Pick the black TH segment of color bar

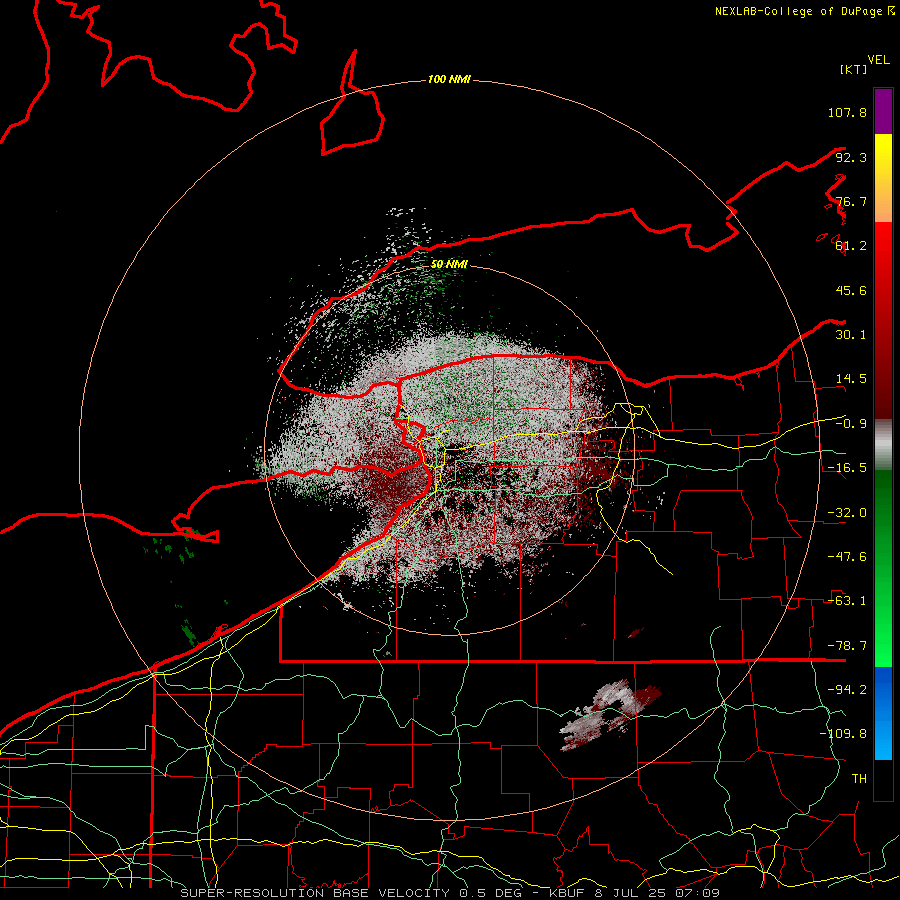[x=883, y=779]
